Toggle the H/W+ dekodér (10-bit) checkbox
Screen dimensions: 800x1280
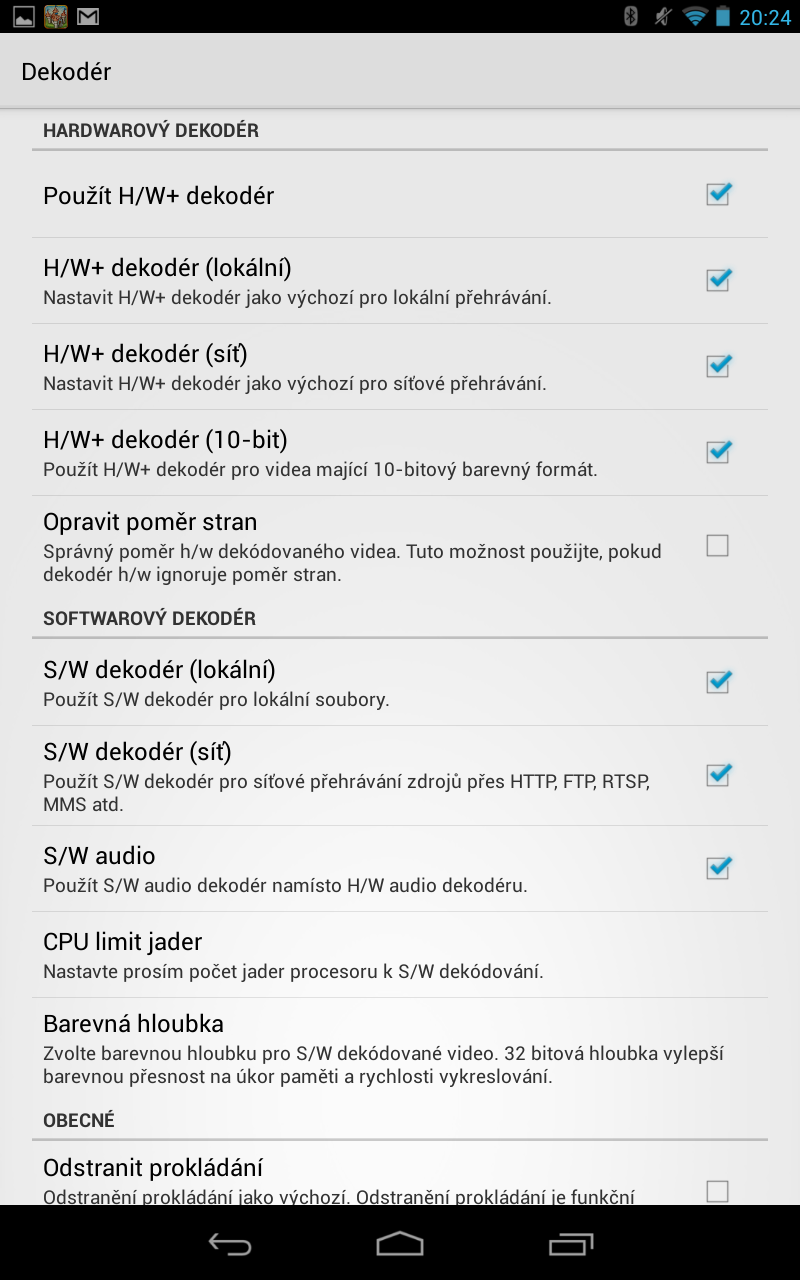click(718, 452)
